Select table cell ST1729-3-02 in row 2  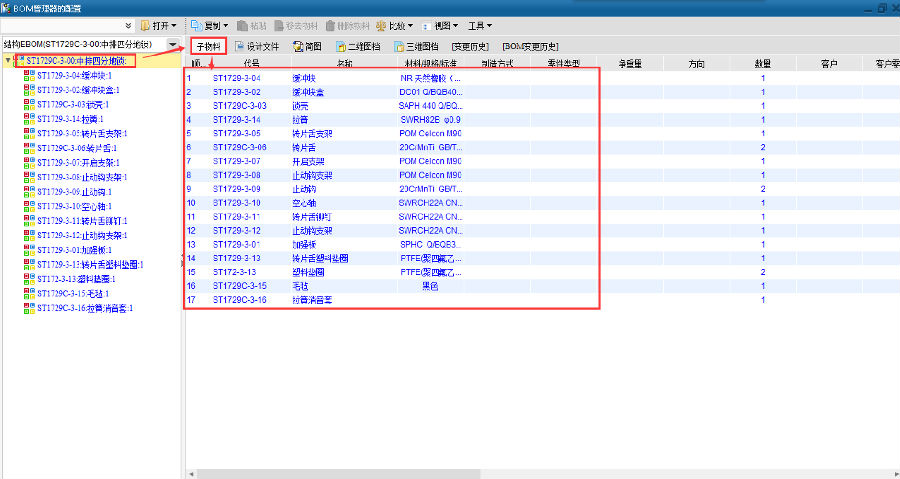point(236,92)
